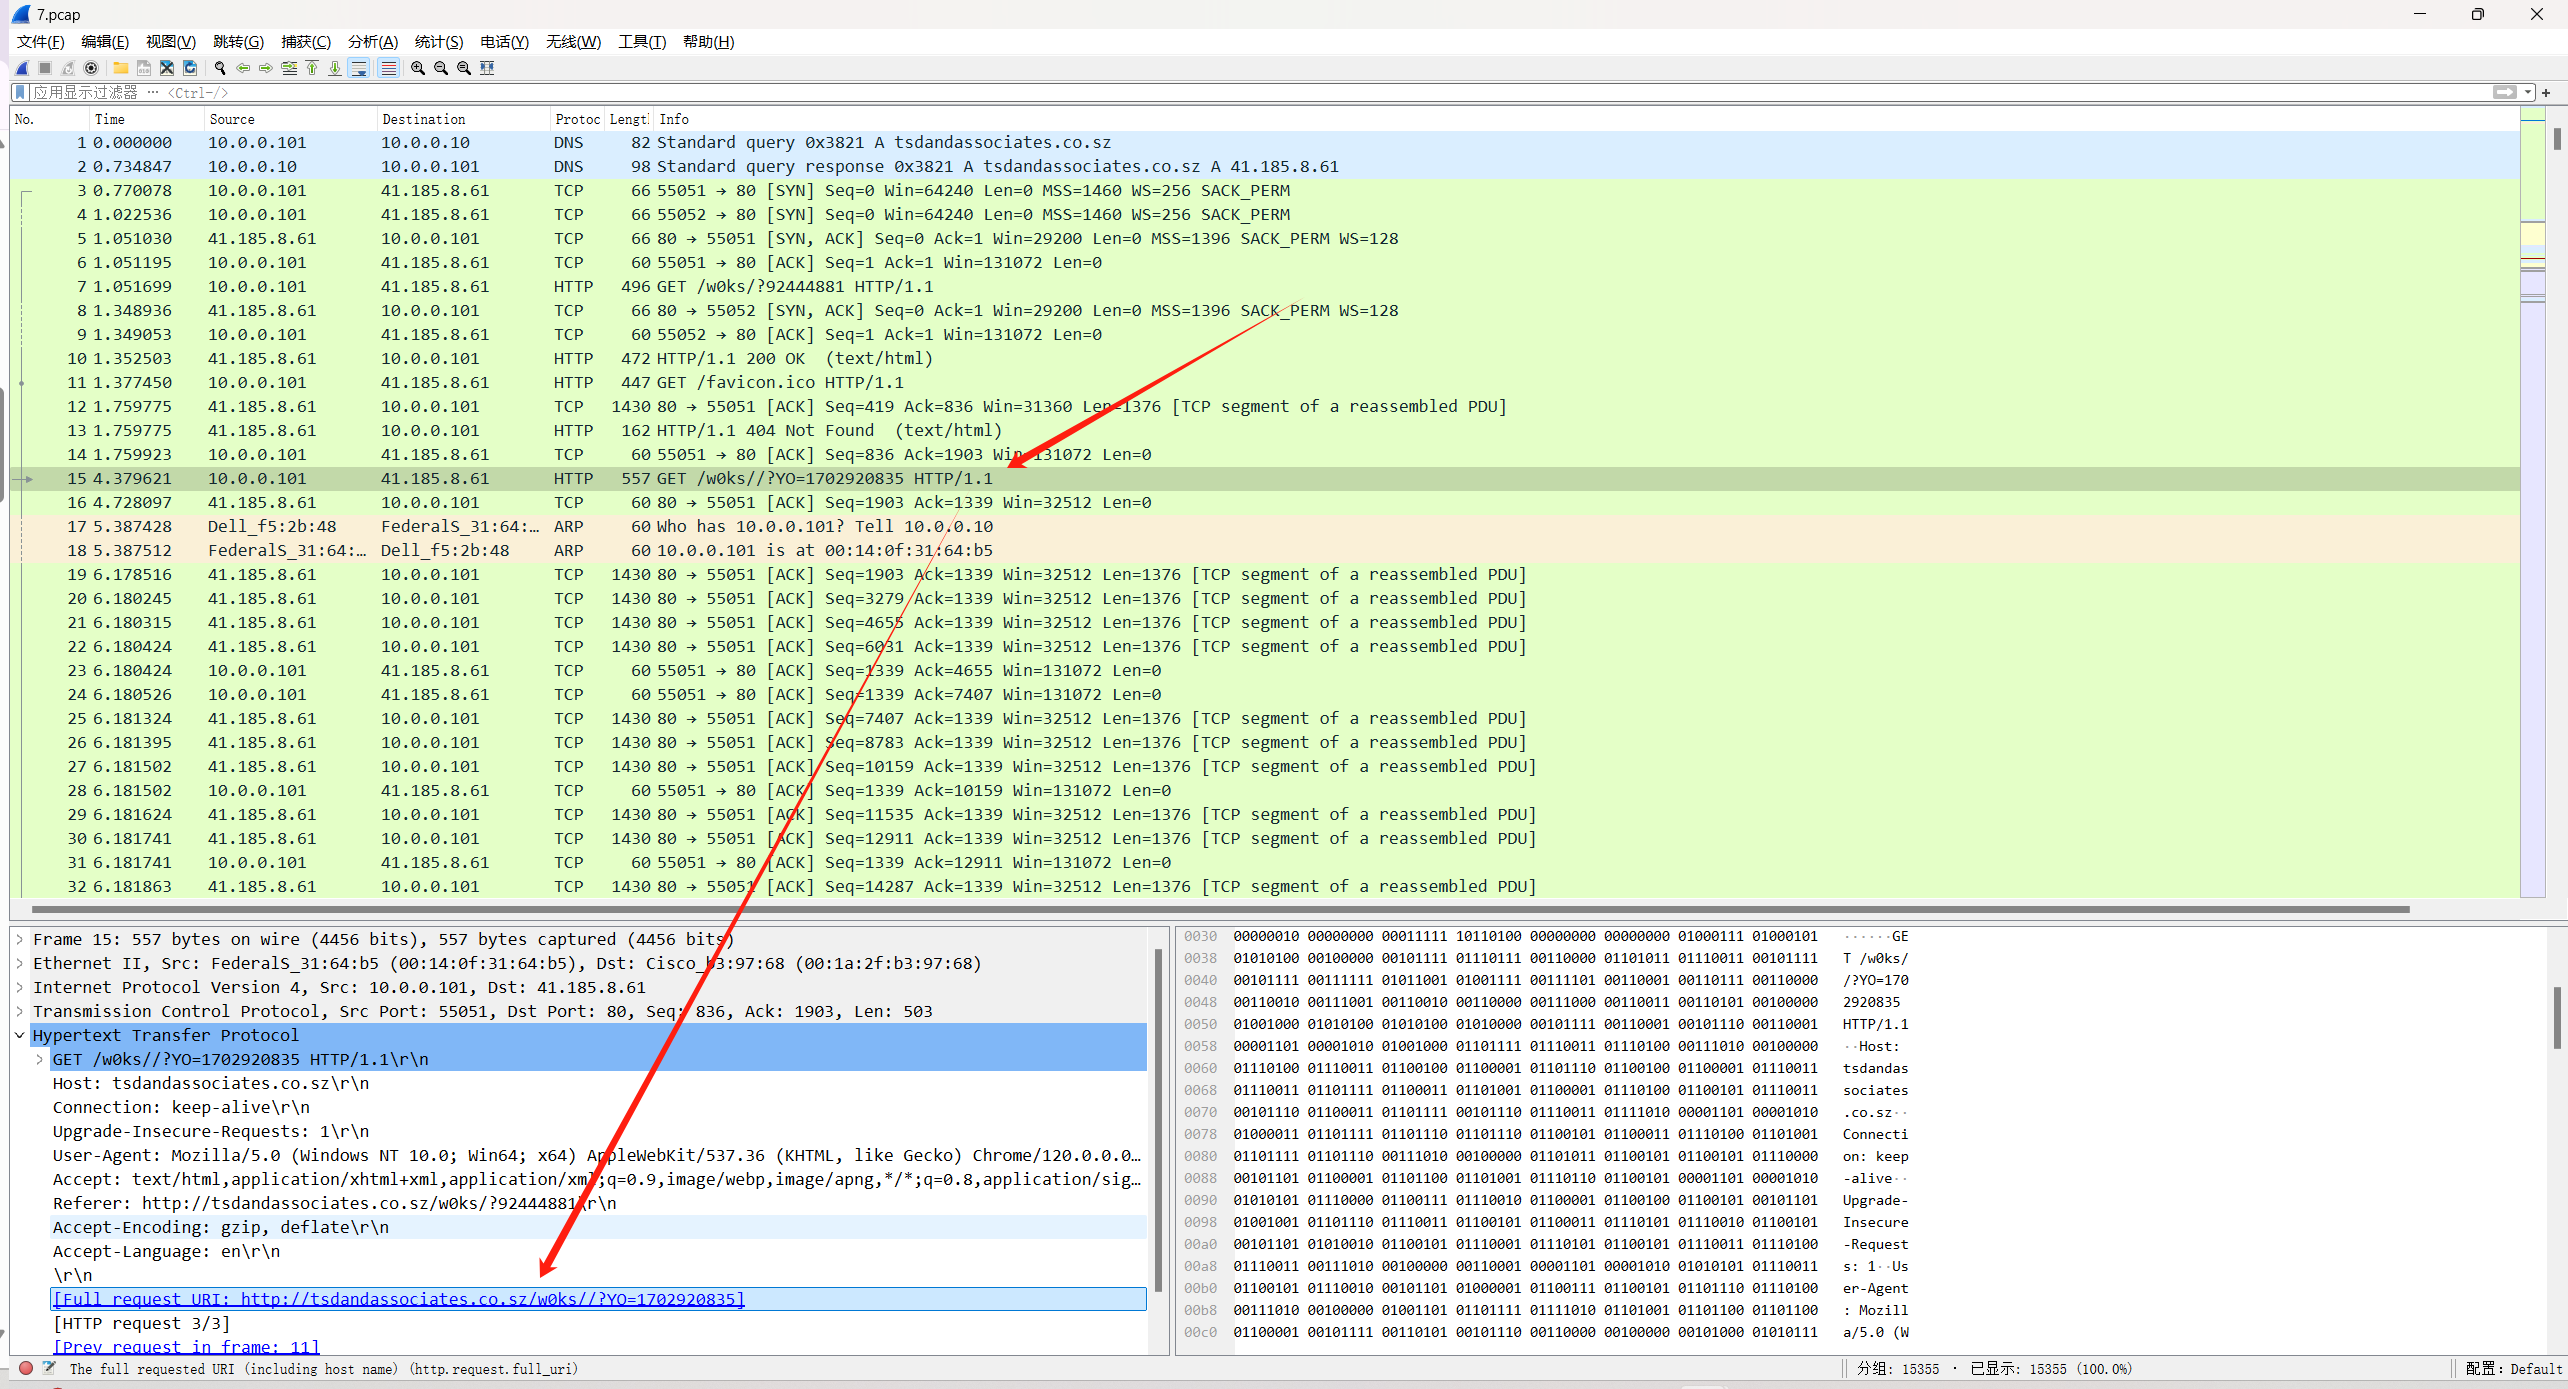Click the reload capture file icon
This screenshot has width=2568, height=1389.
point(190,68)
